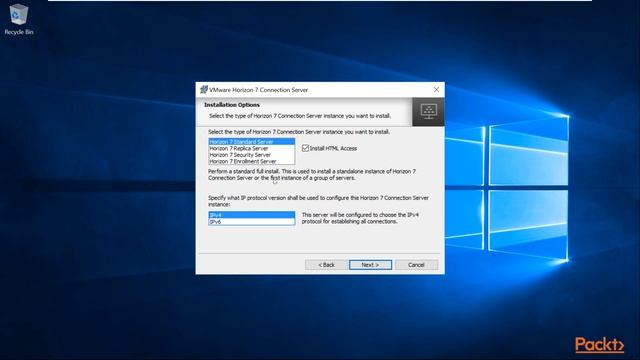The height and width of the screenshot is (360, 640).
Task: Close the Horizon 7 Connection Server dialog
Action: (436, 89)
